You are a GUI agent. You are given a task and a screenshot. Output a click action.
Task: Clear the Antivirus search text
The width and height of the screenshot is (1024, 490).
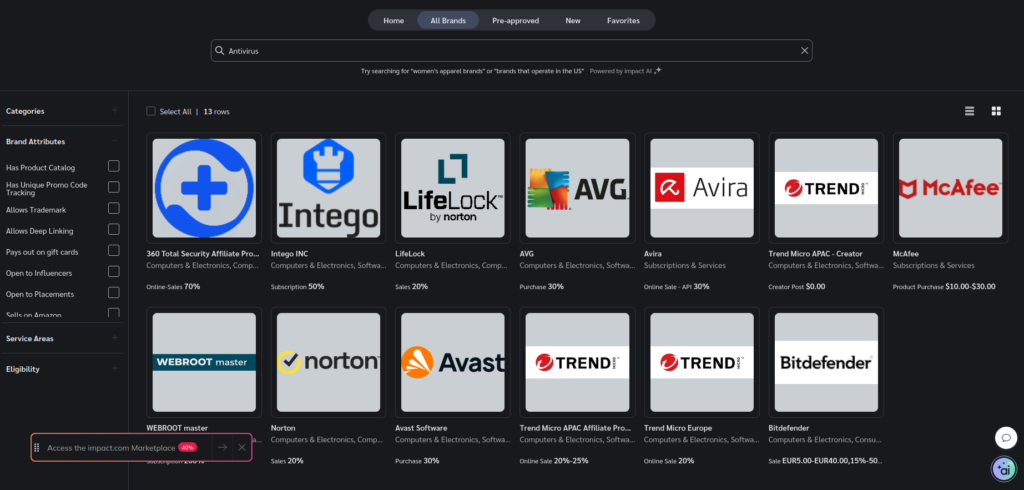tap(805, 50)
